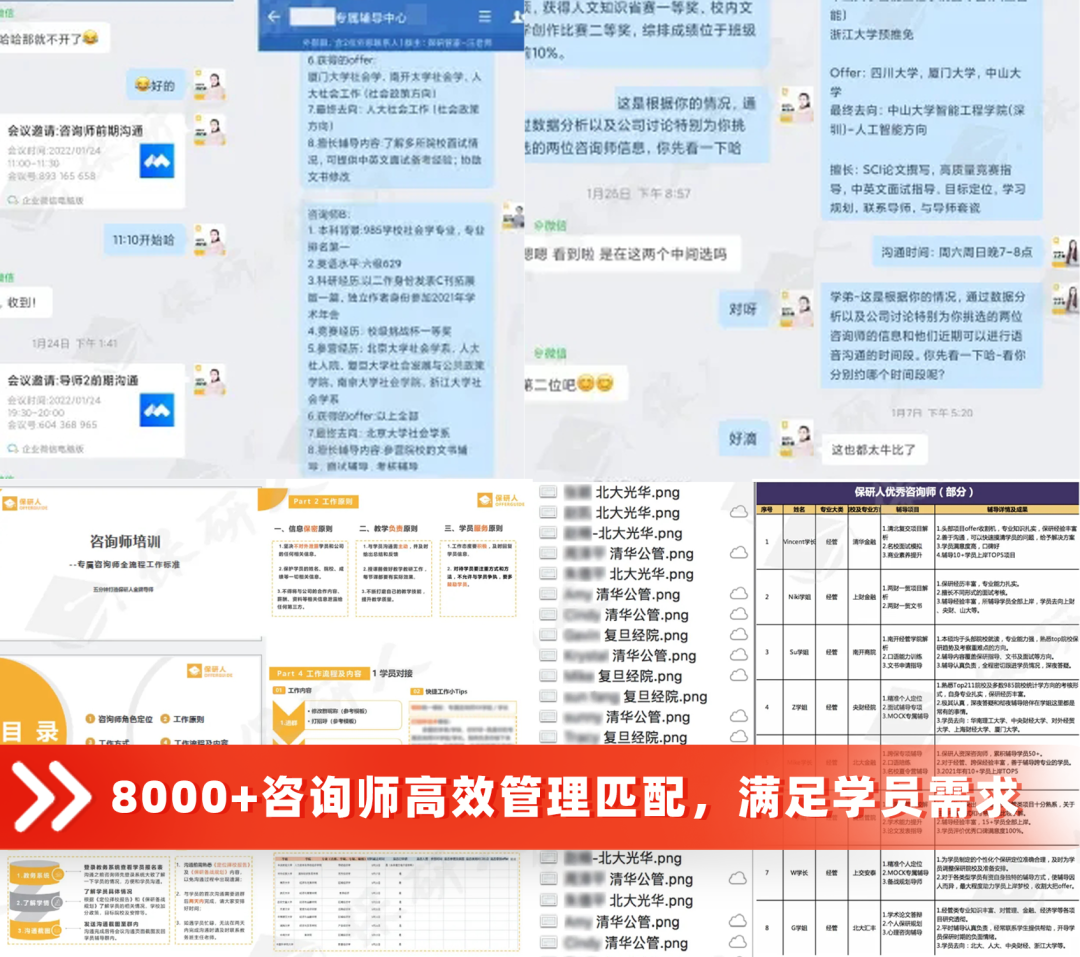Screen dimensions: 1080x957
Task: Tap the contact person icon in 专属辅导中心 header
Action: click(x=517, y=17)
